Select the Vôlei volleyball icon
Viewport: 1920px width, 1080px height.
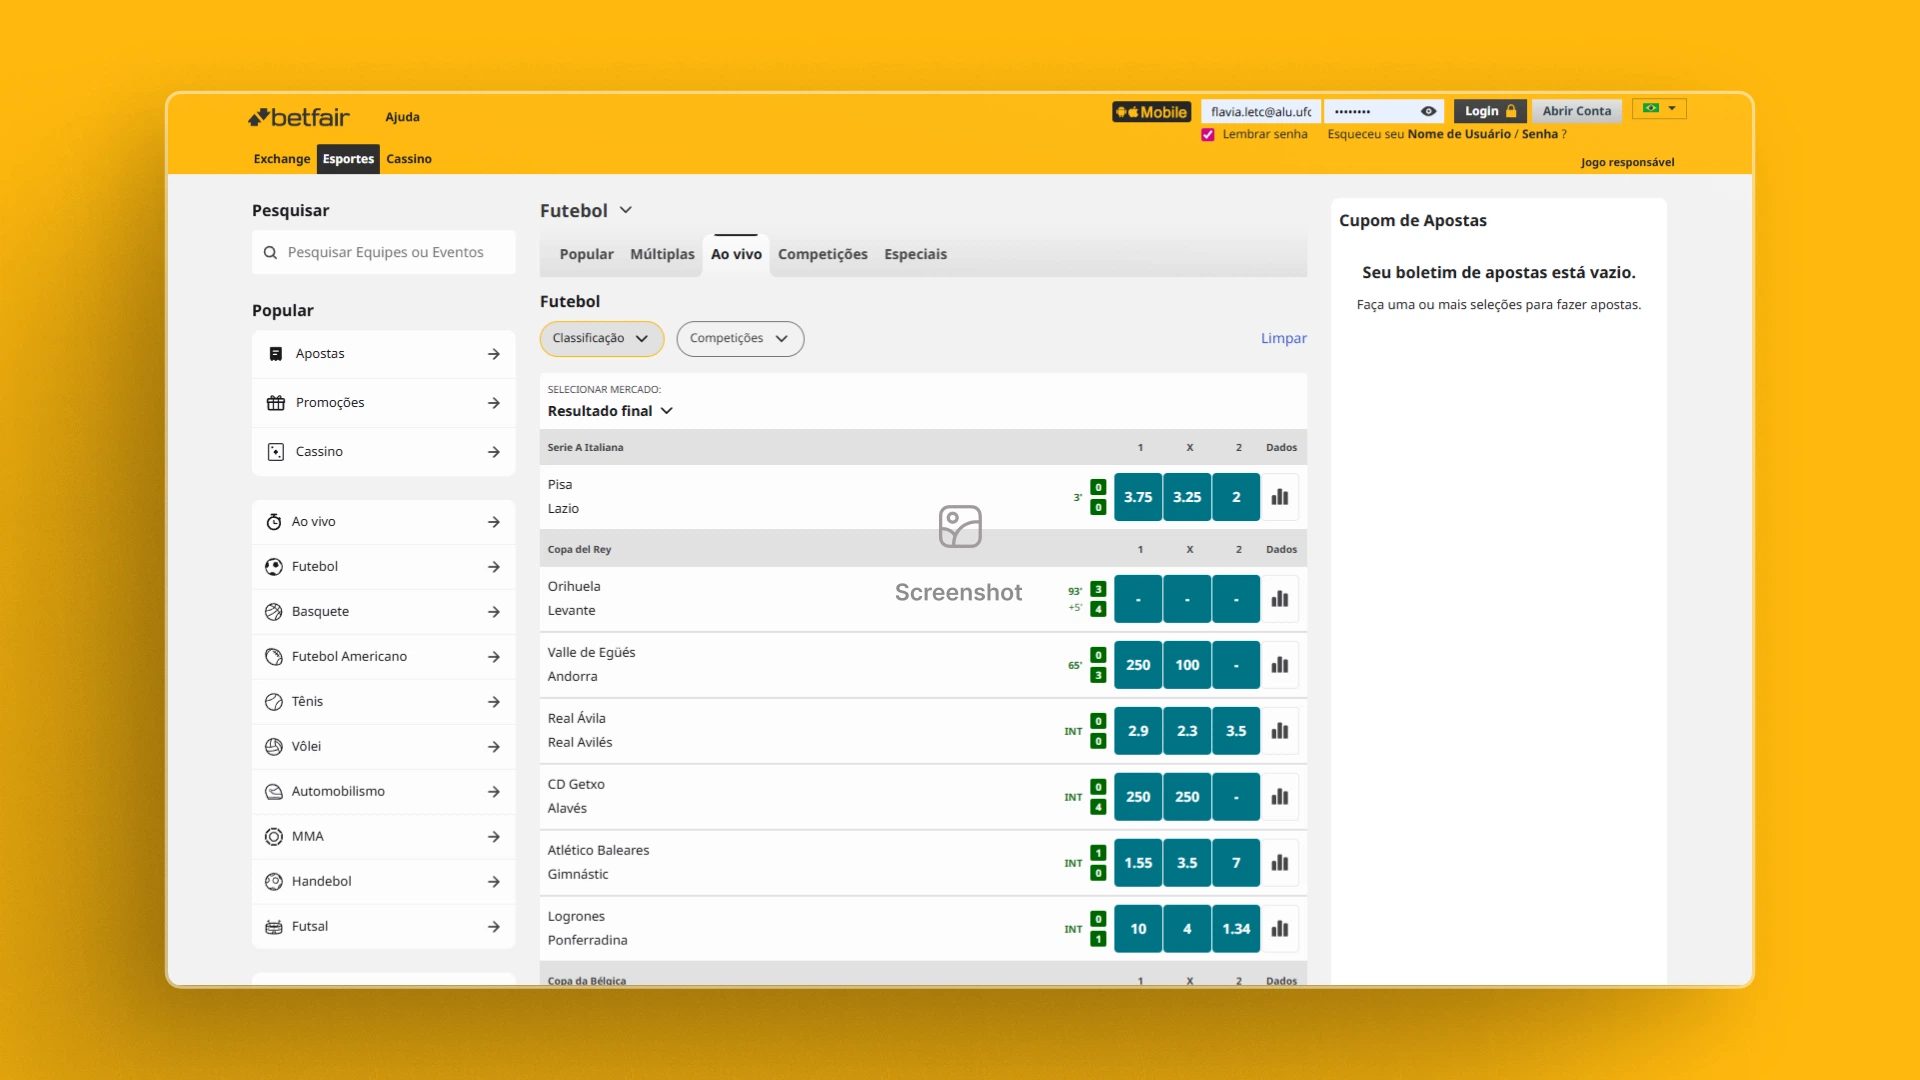(x=273, y=746)
